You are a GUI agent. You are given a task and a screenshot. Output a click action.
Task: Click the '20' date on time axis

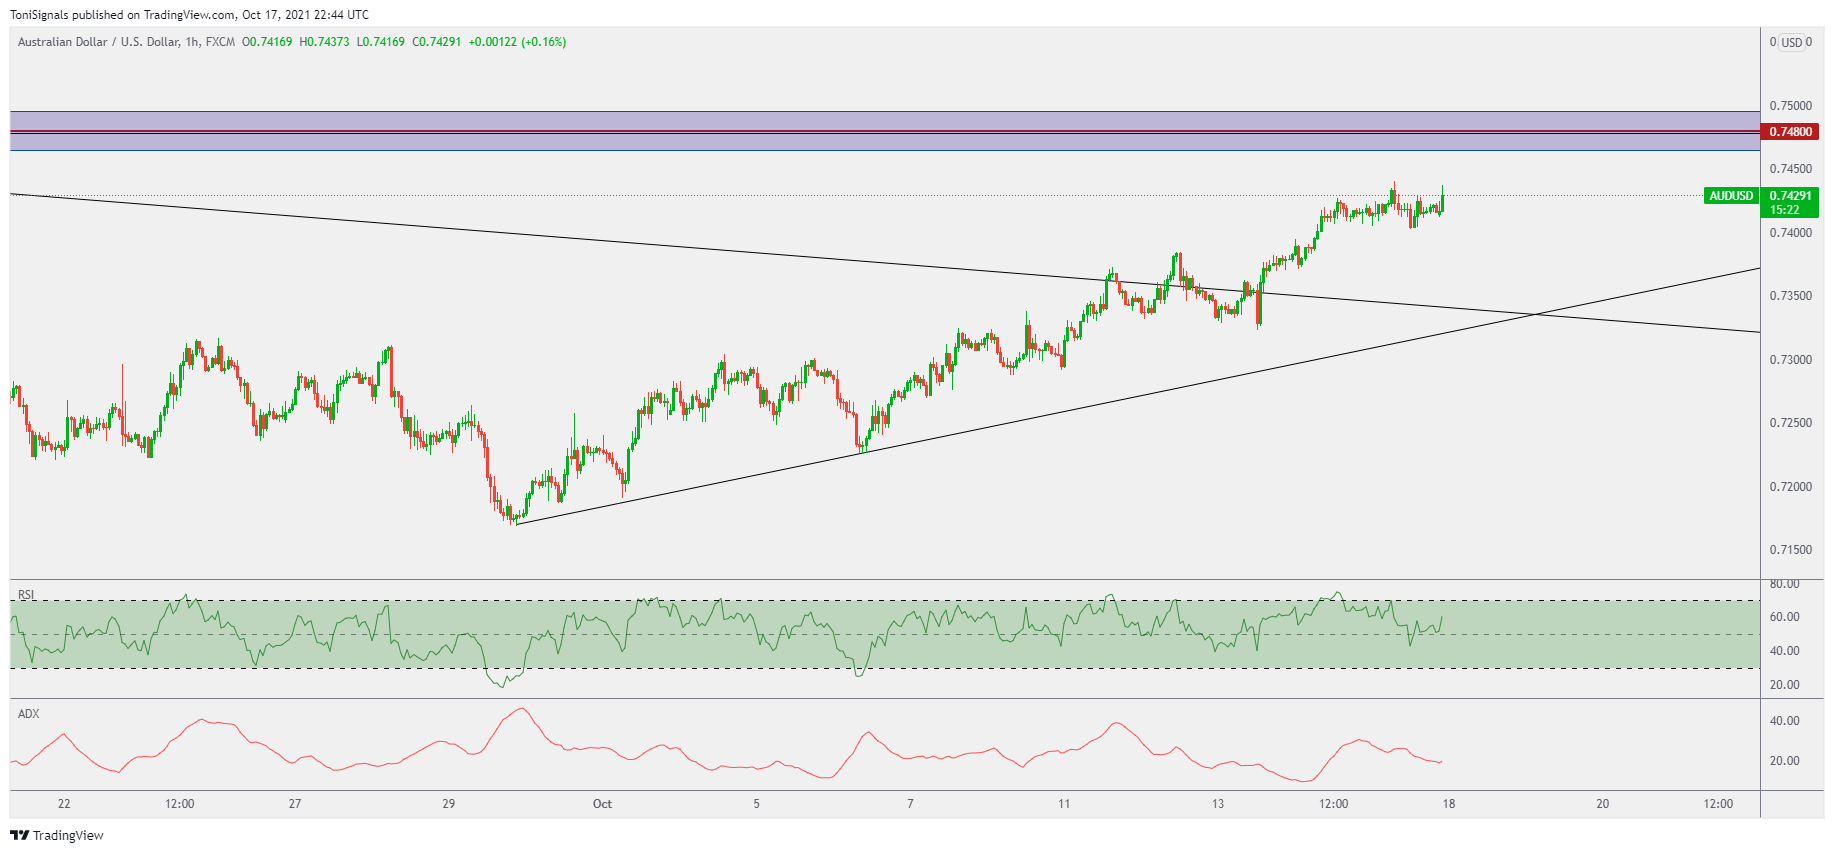pos(1602,804)
